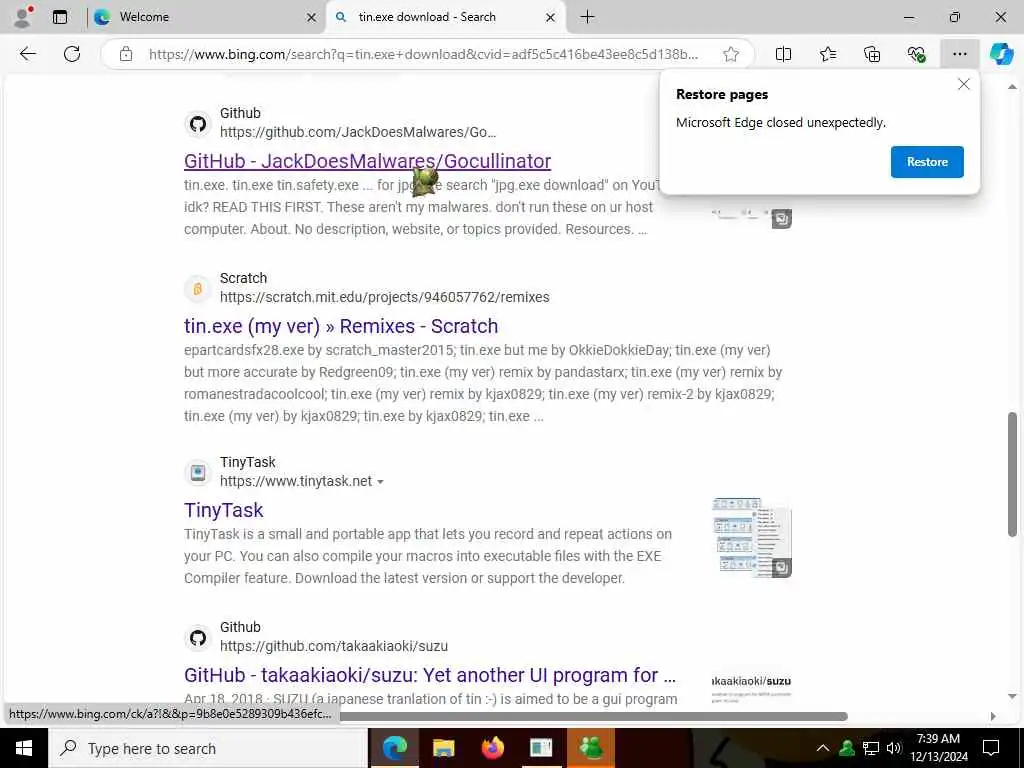Click the address bar URL field
The image size is (1024, 768).
pyautogui.click(x=423, y=54)
